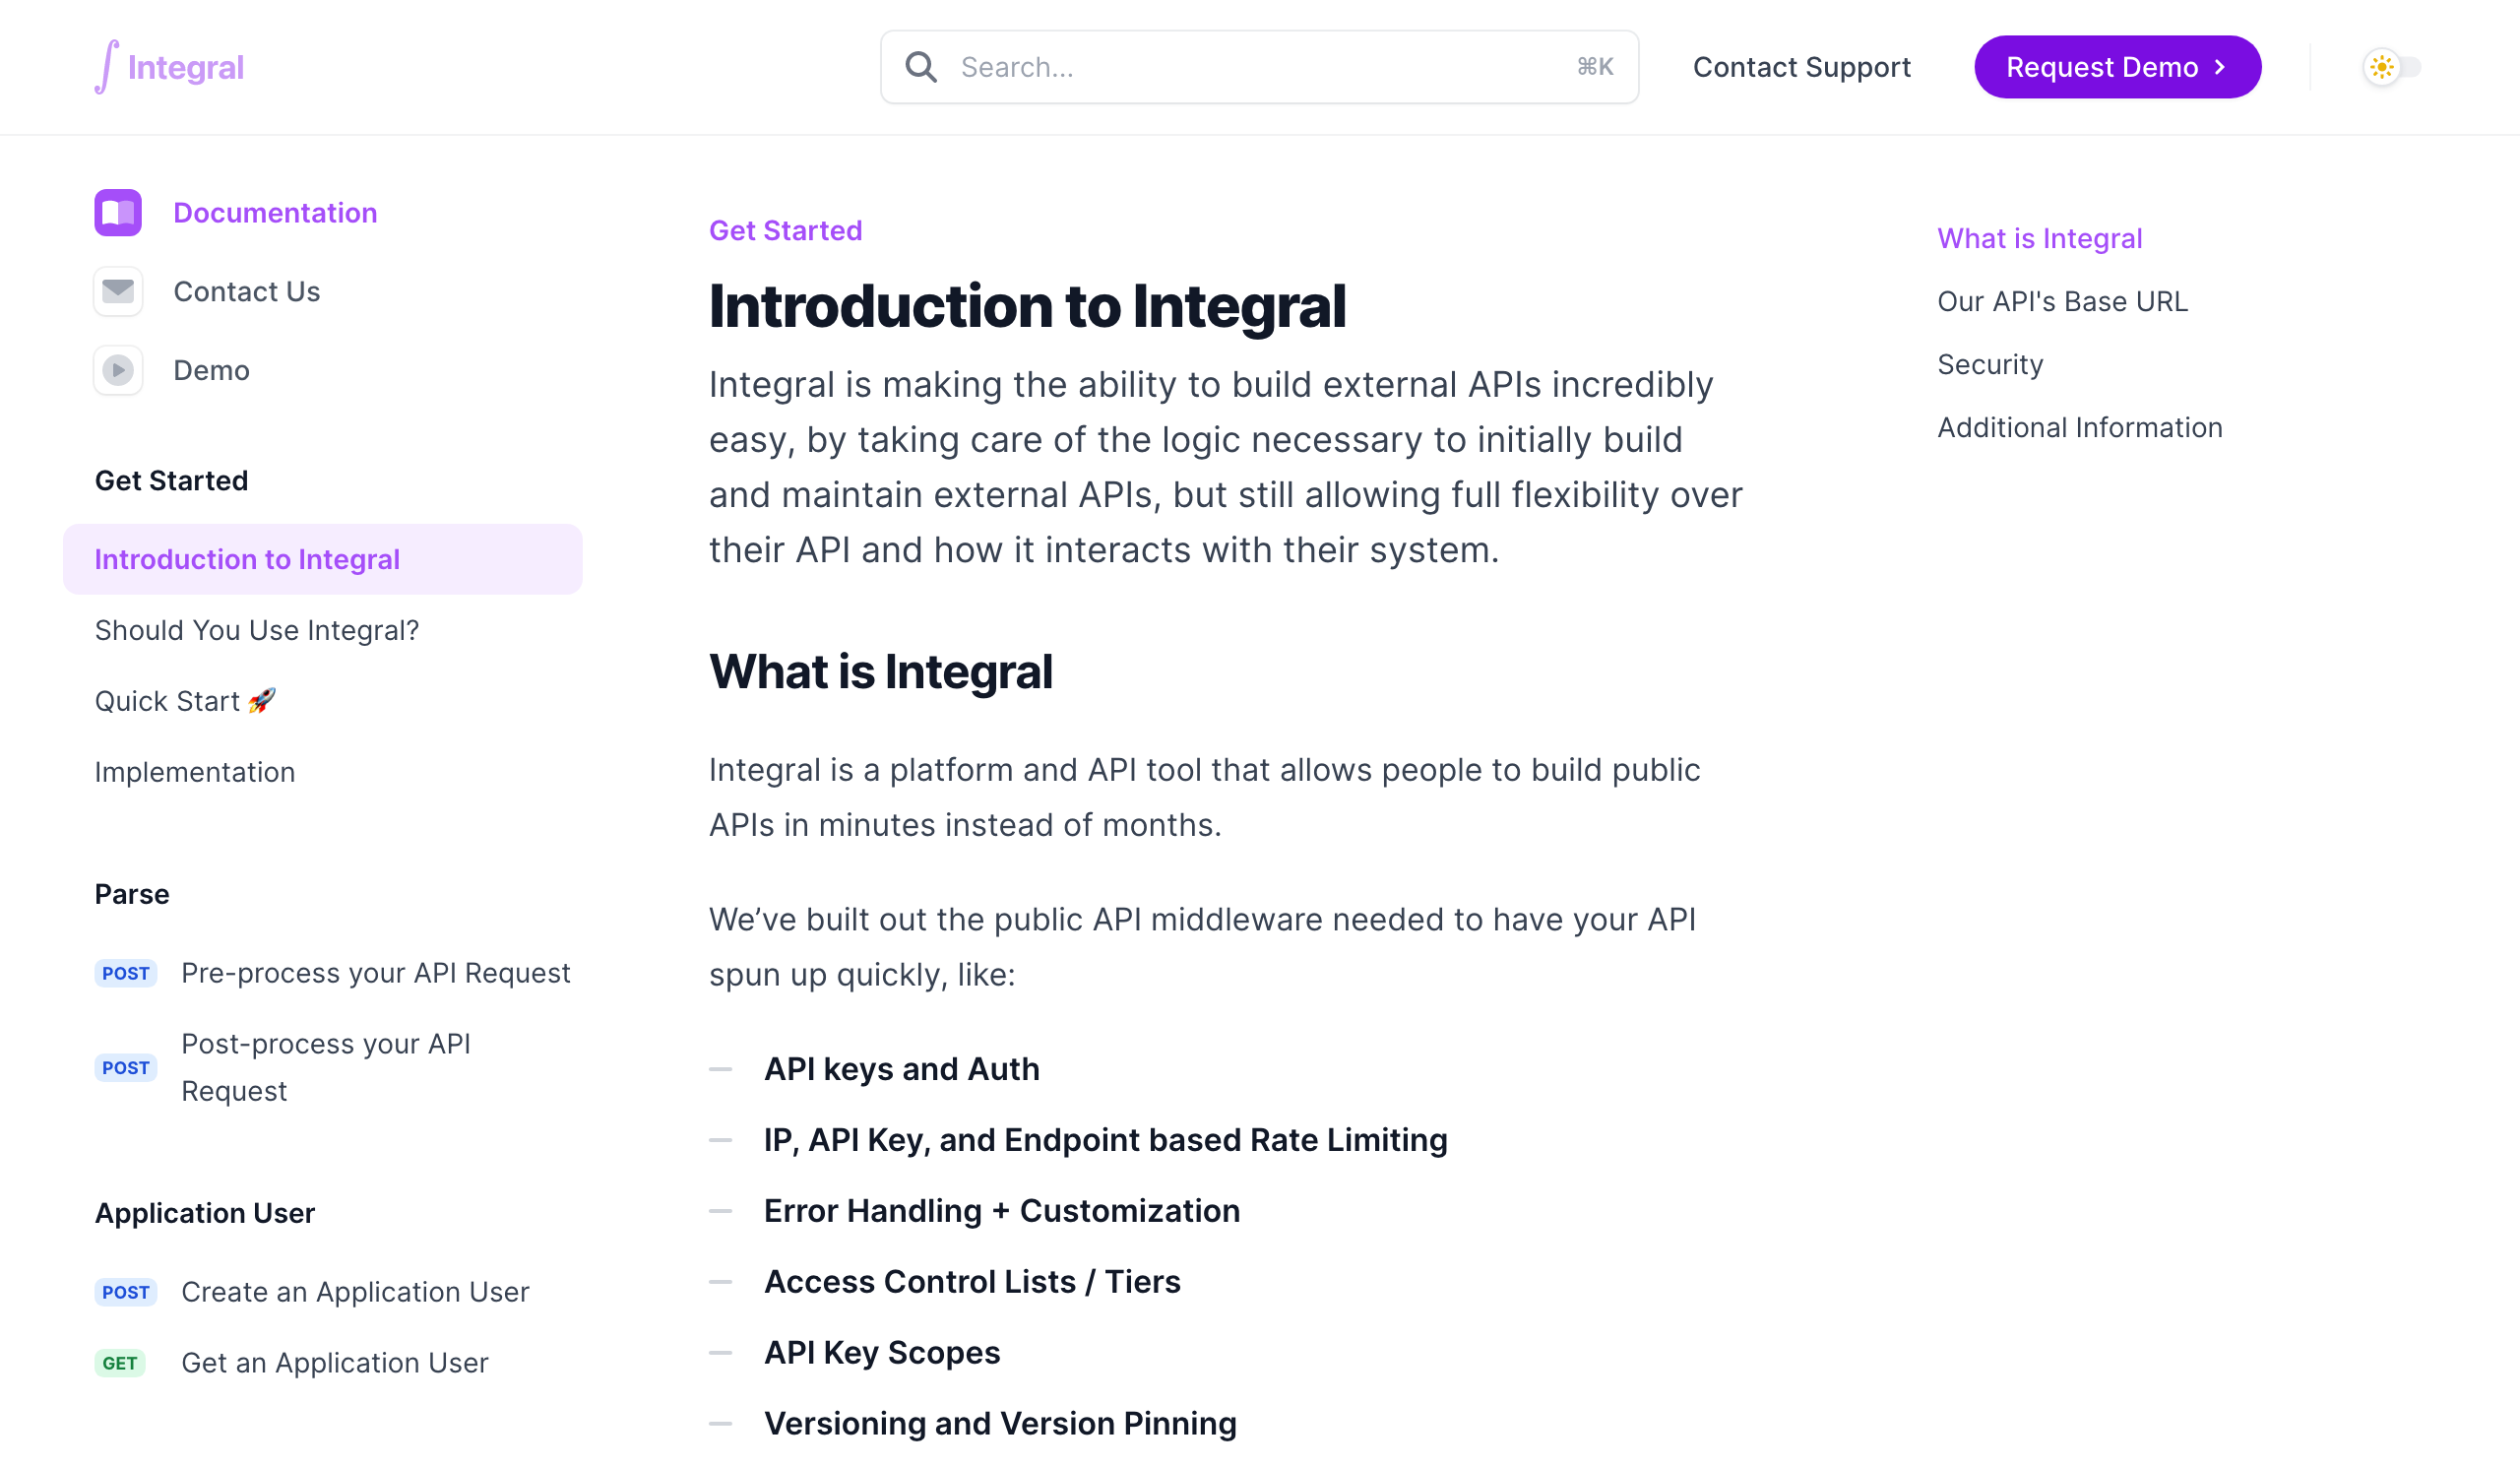
Task: Click the POST badge for Pre-process request
Action: pos(126,973)
